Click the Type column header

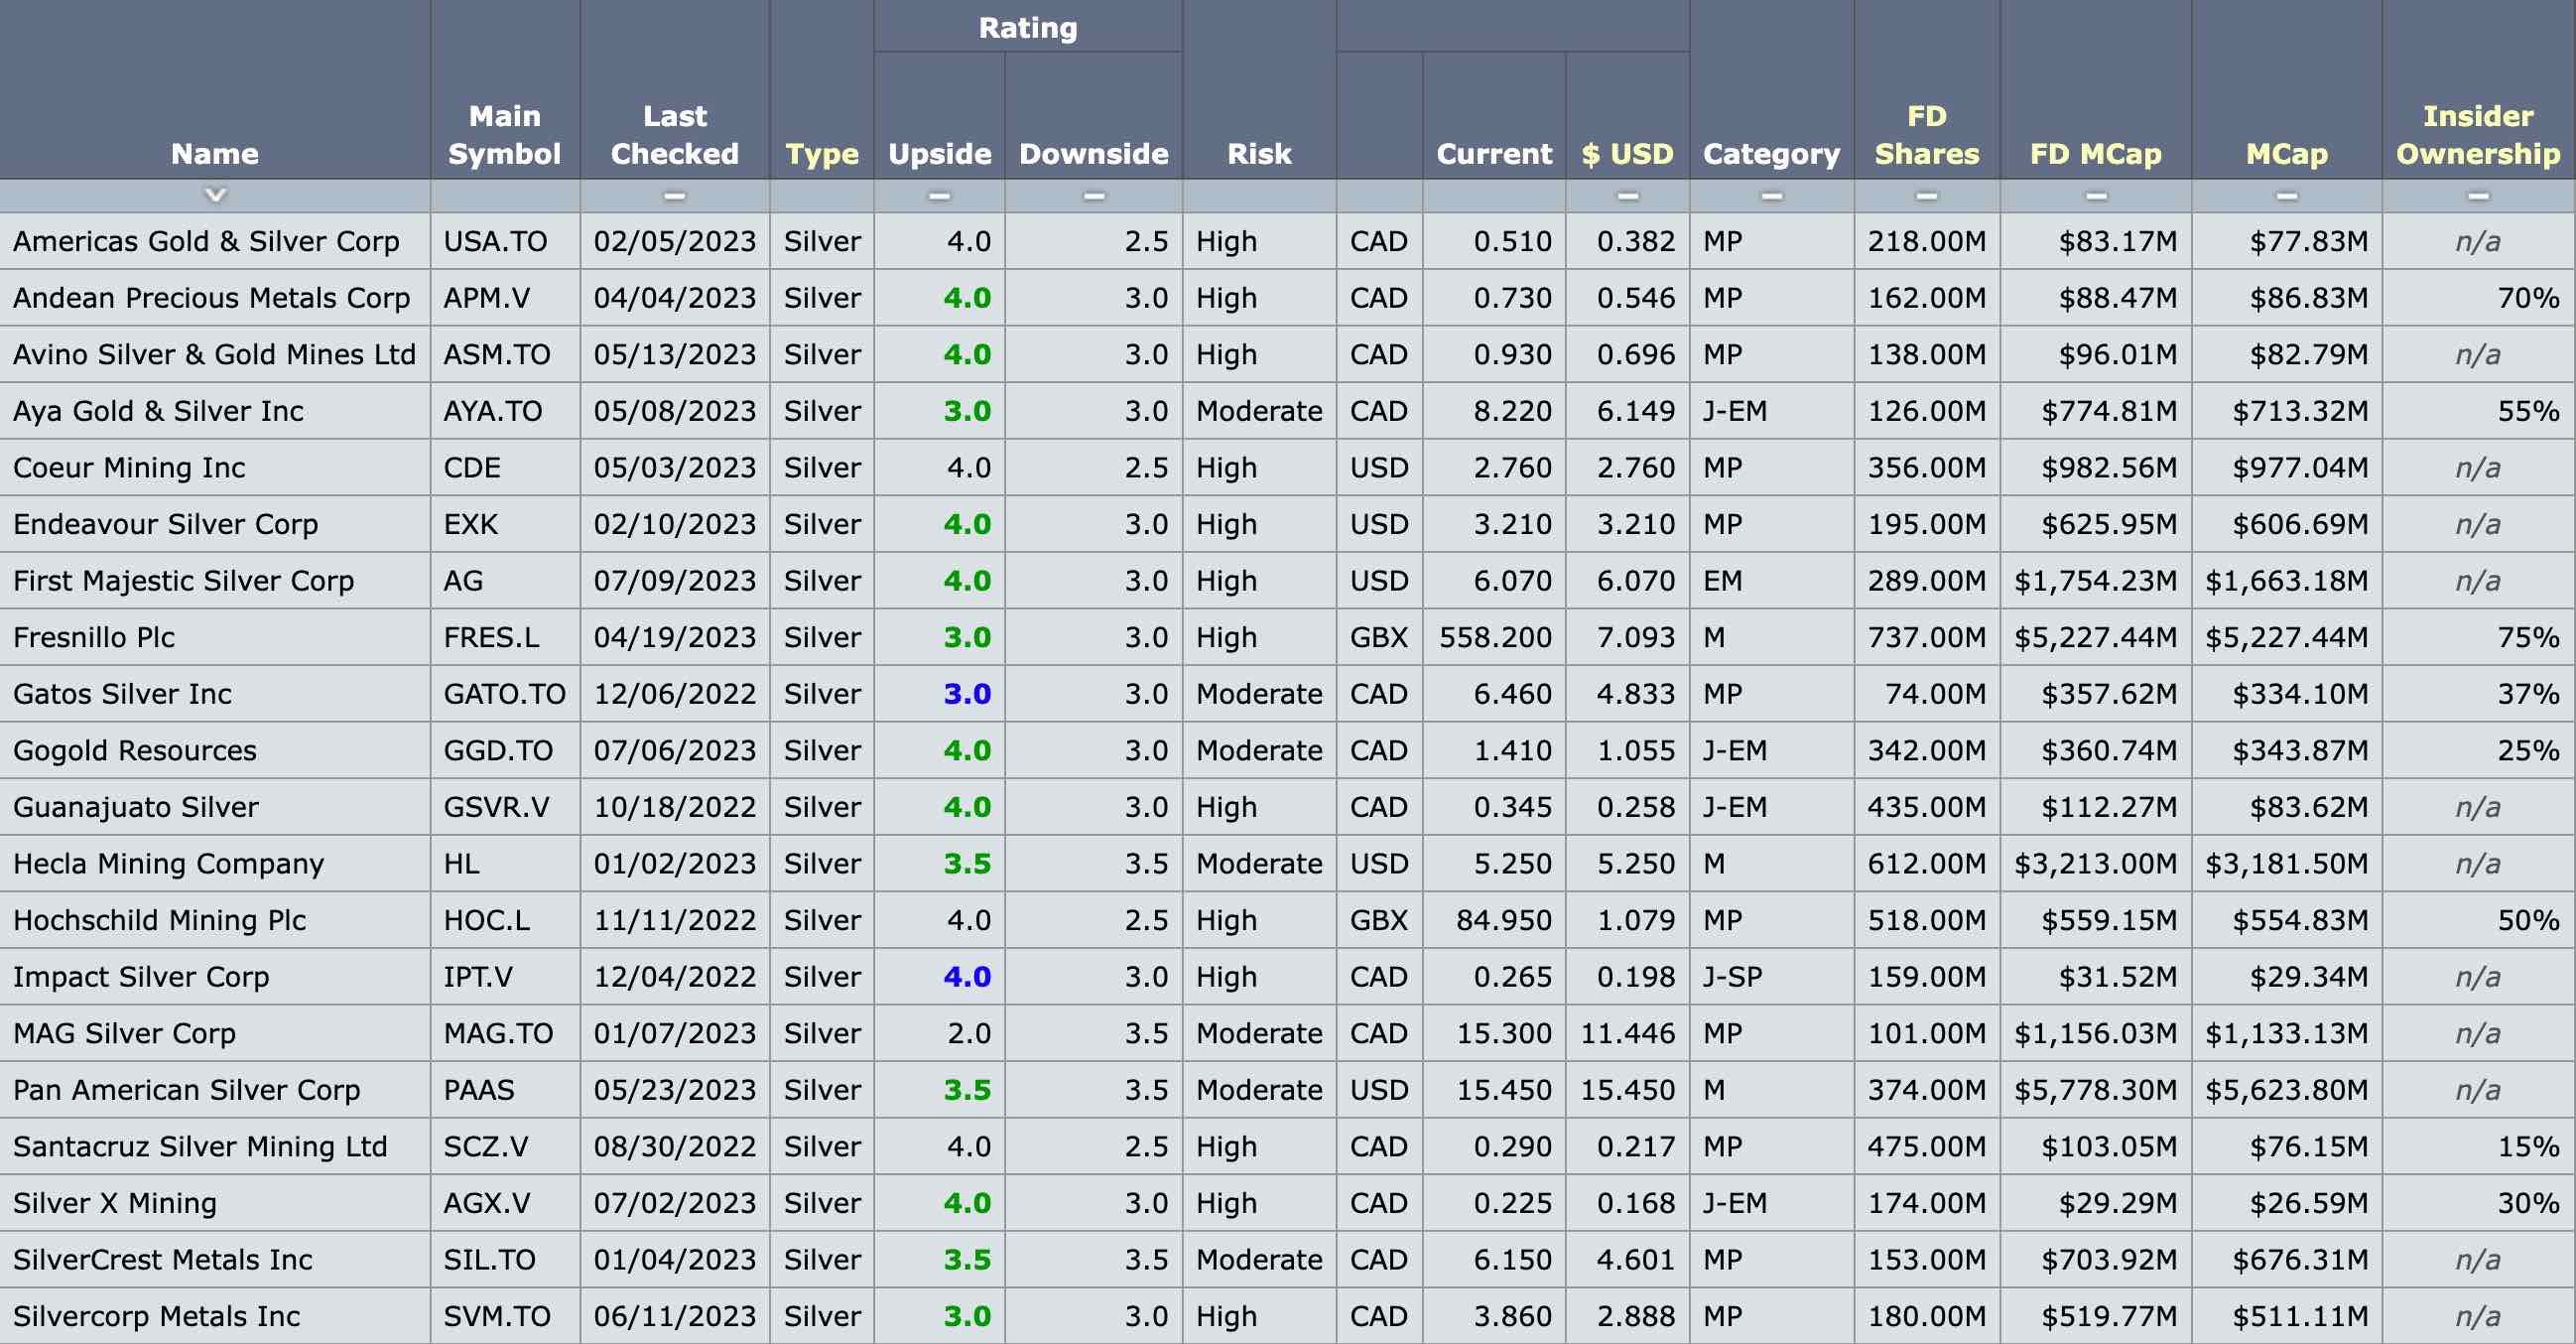[x=821, y=154]
